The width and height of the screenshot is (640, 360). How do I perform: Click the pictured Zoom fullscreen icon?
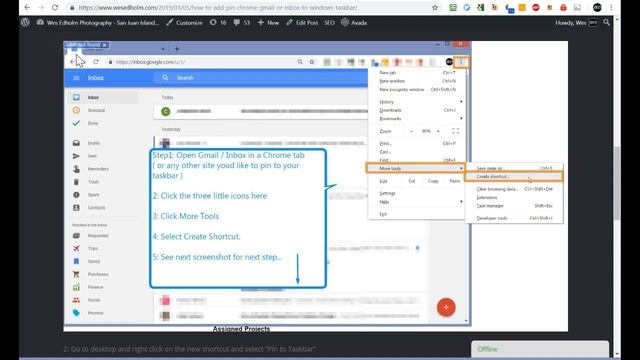456,131
